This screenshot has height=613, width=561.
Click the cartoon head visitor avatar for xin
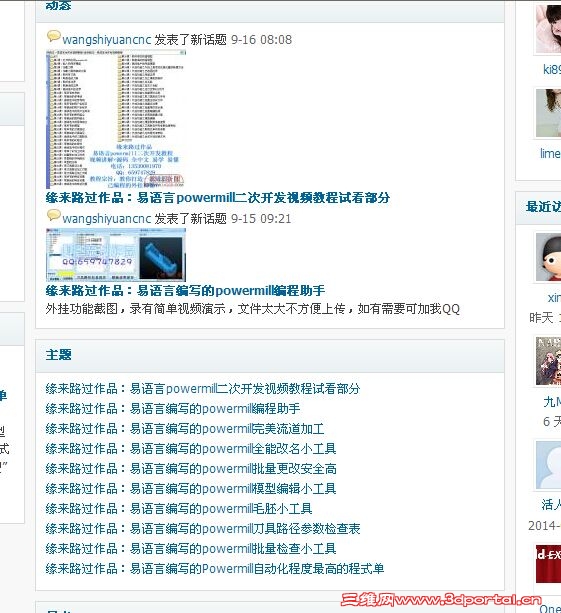pos(548,257)
